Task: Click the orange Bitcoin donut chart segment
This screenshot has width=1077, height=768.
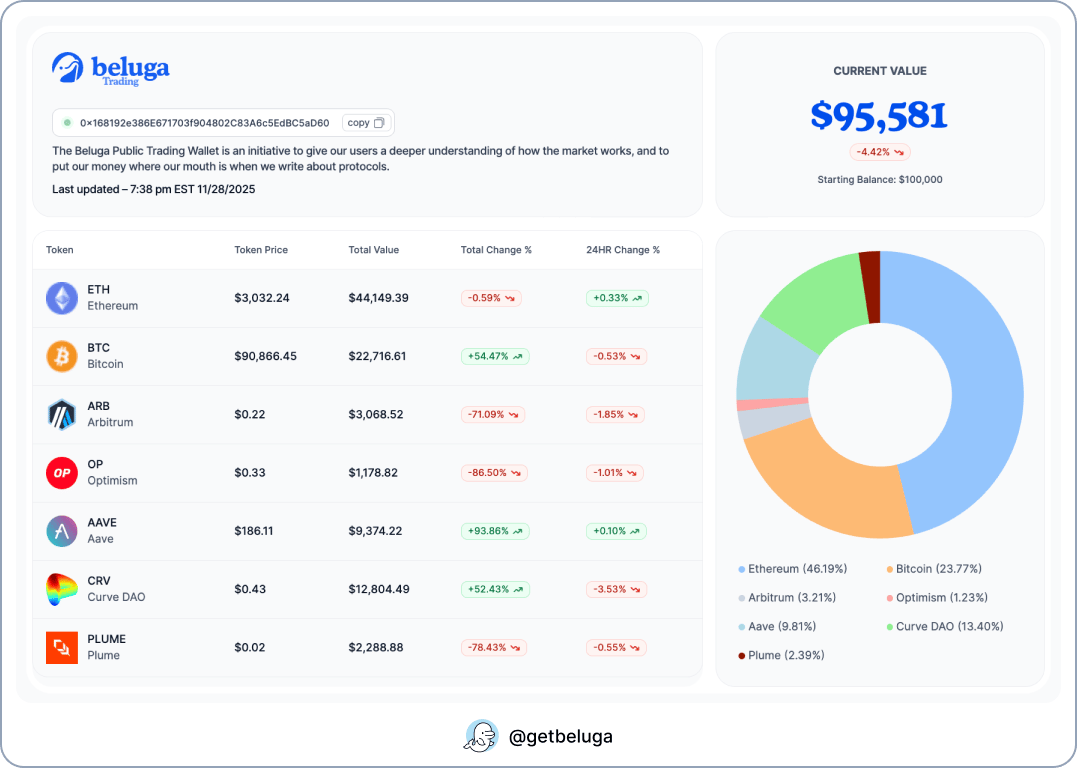Action: coord(835,486)
